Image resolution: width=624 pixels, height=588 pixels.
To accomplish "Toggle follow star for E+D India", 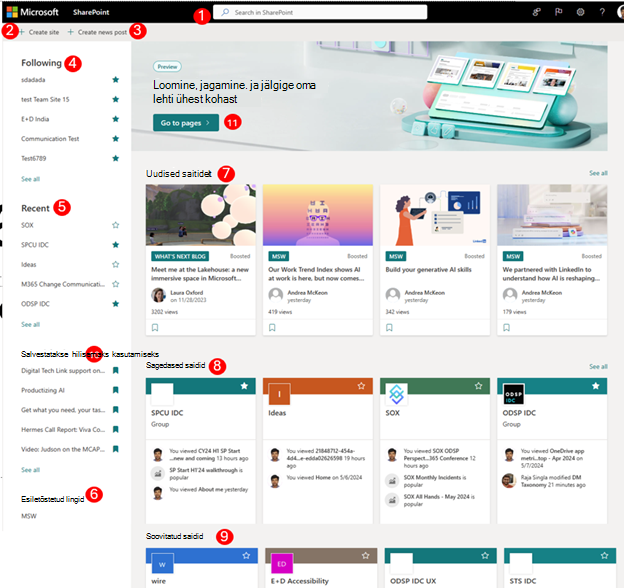I will click(x=115, y=119).
